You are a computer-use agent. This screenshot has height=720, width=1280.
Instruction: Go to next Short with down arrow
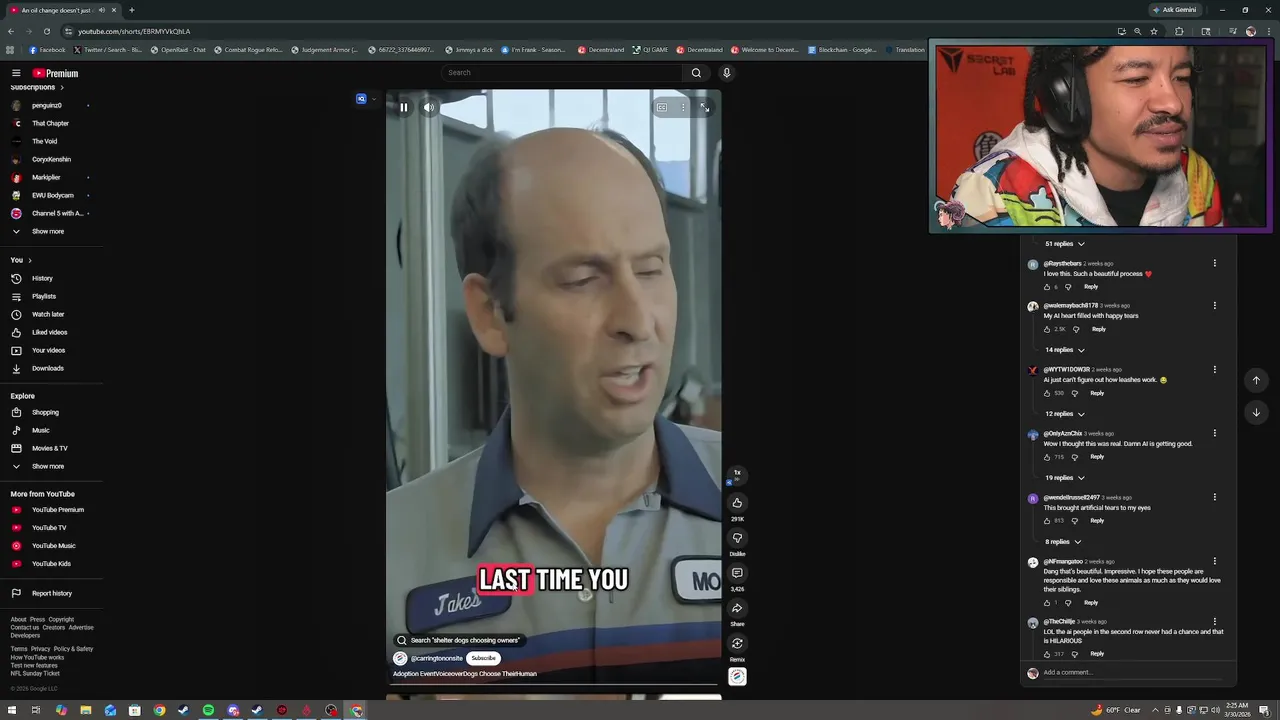(x=1256, y=412)
